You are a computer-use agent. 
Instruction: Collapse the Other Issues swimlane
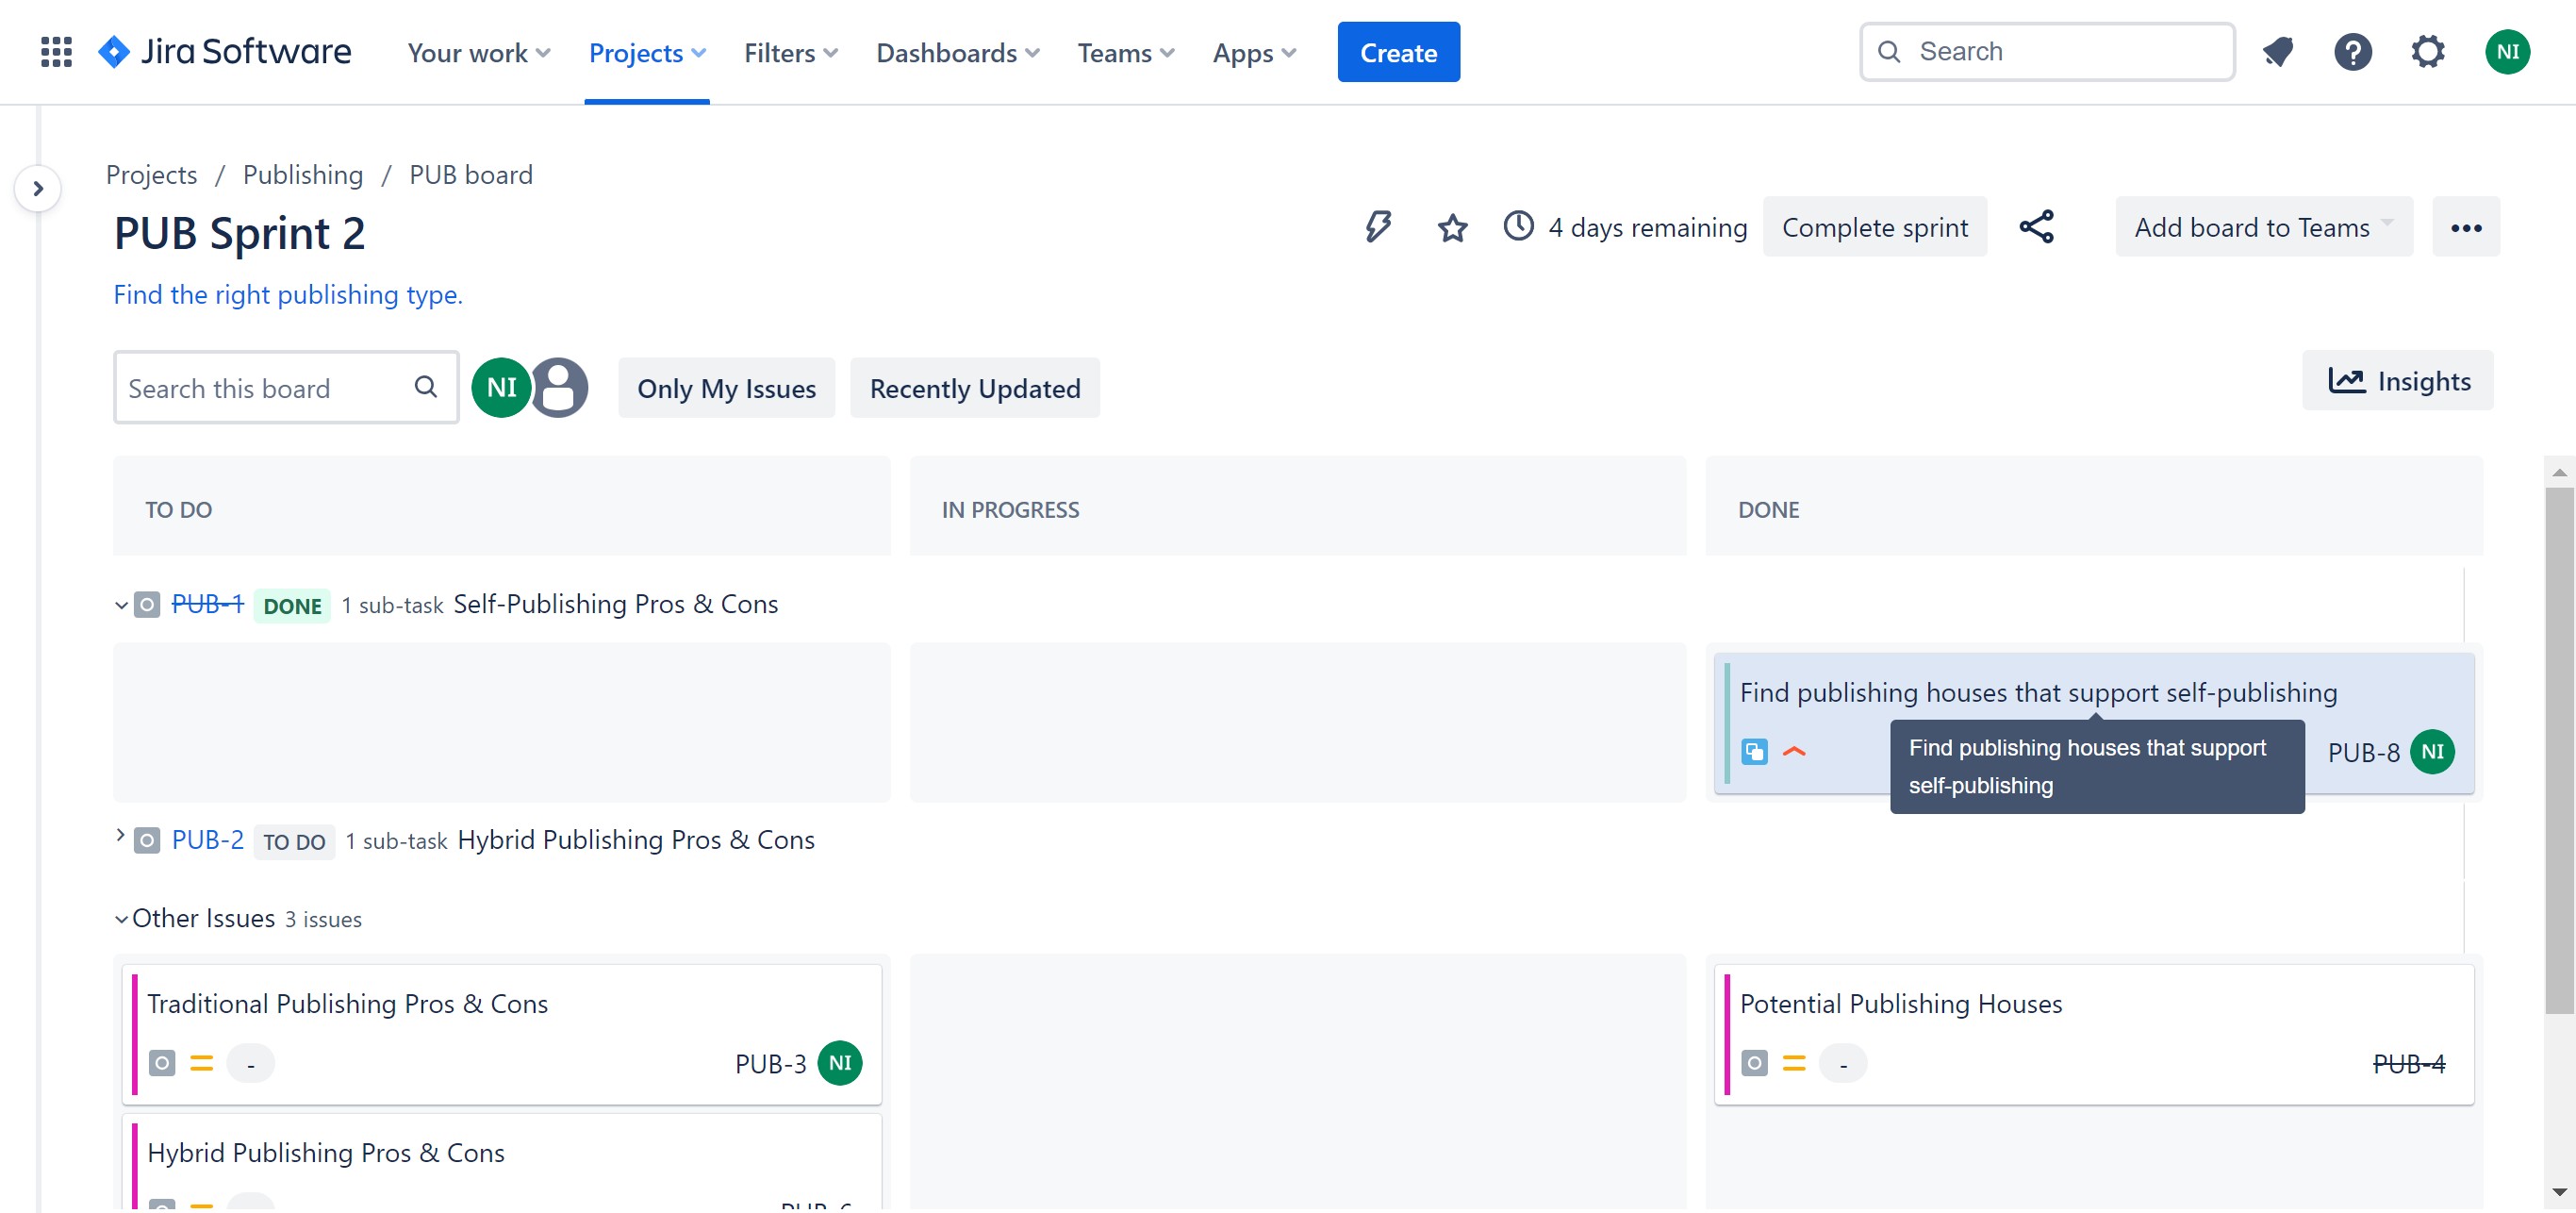121,919
